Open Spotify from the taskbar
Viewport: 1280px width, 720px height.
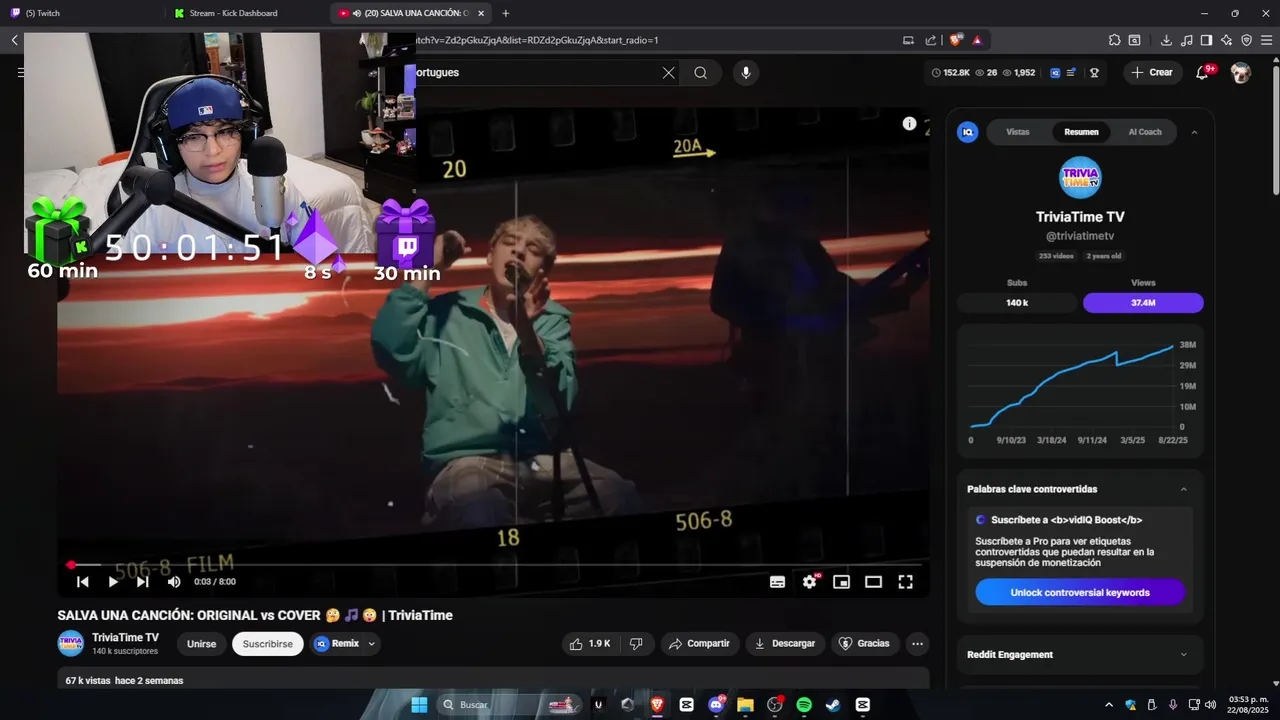[x=804, y=705]
